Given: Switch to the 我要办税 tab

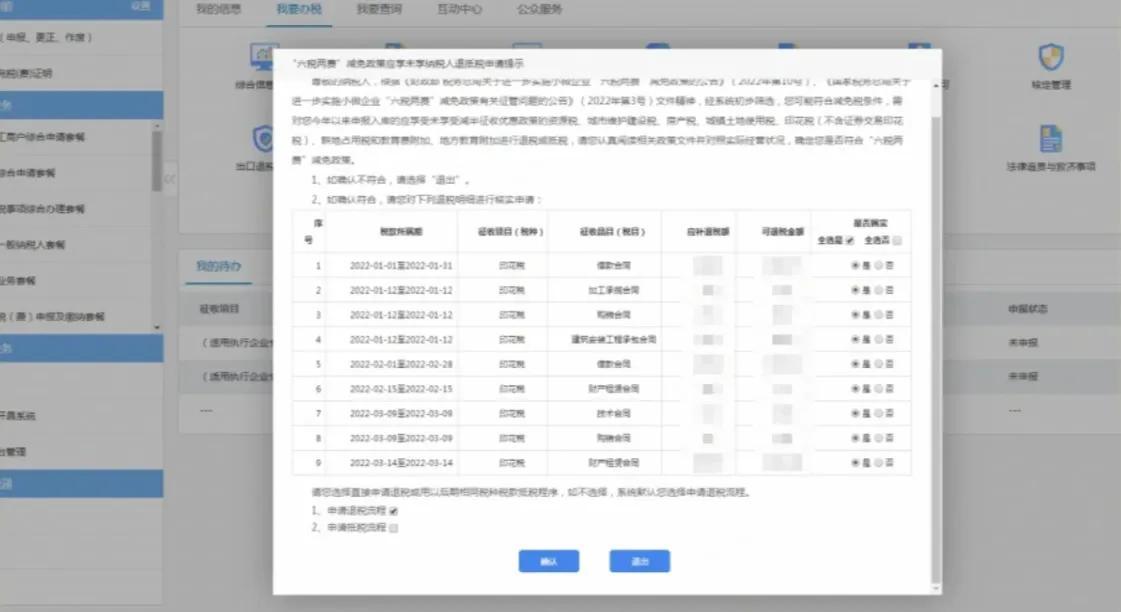Looking at the screenshot, I should [299, 9].
